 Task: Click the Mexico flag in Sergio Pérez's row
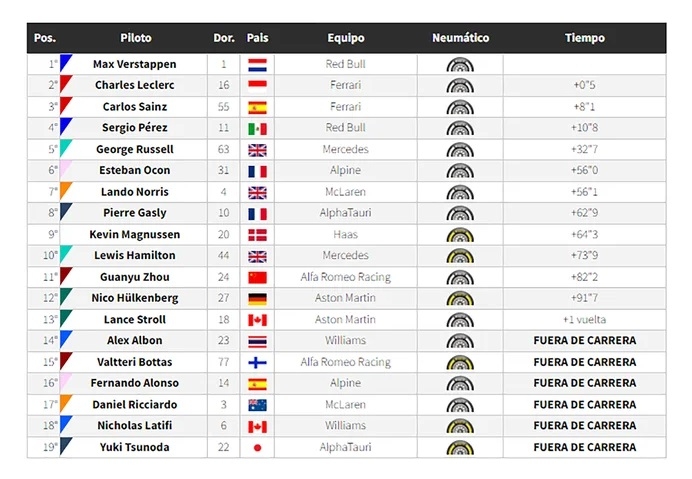pyautogui.click(x=257, y=128)
